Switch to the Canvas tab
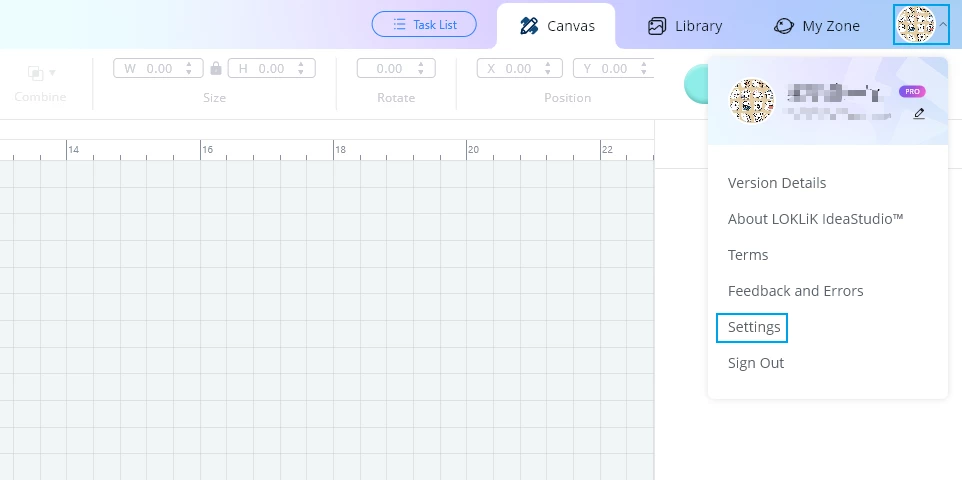Viewport: 962px width, 480px height. [x=556, y=26]
